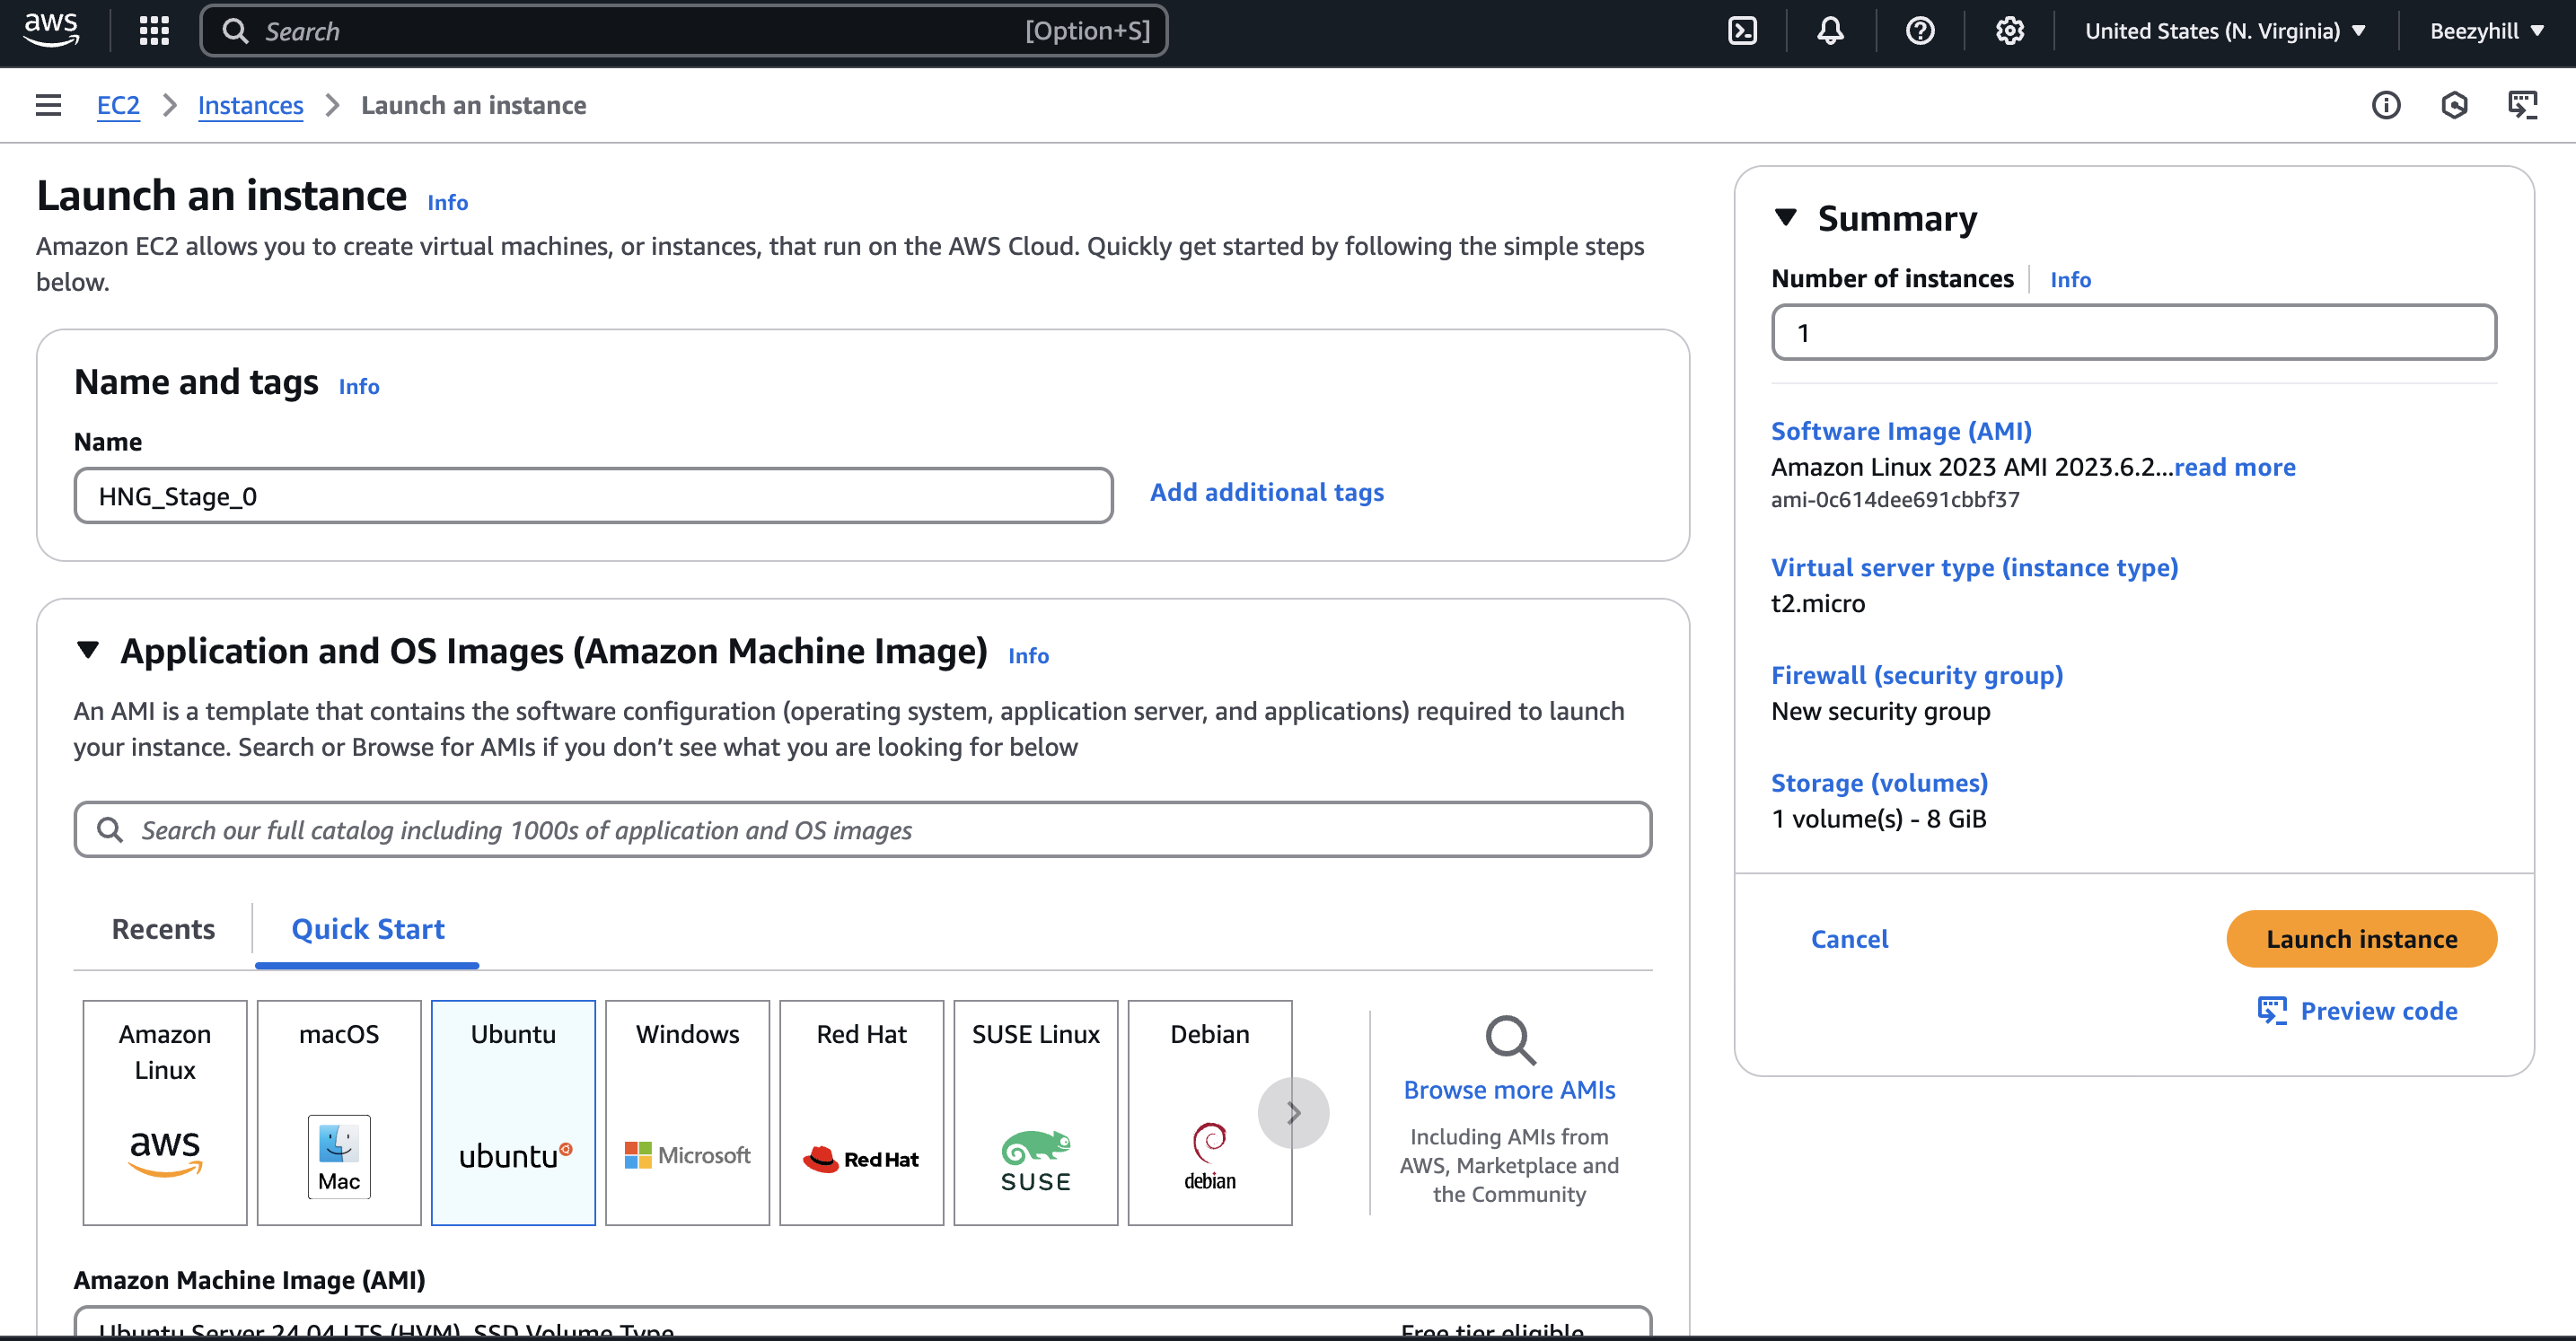Open Storage (volumes) summary link

coord(1879,783)
